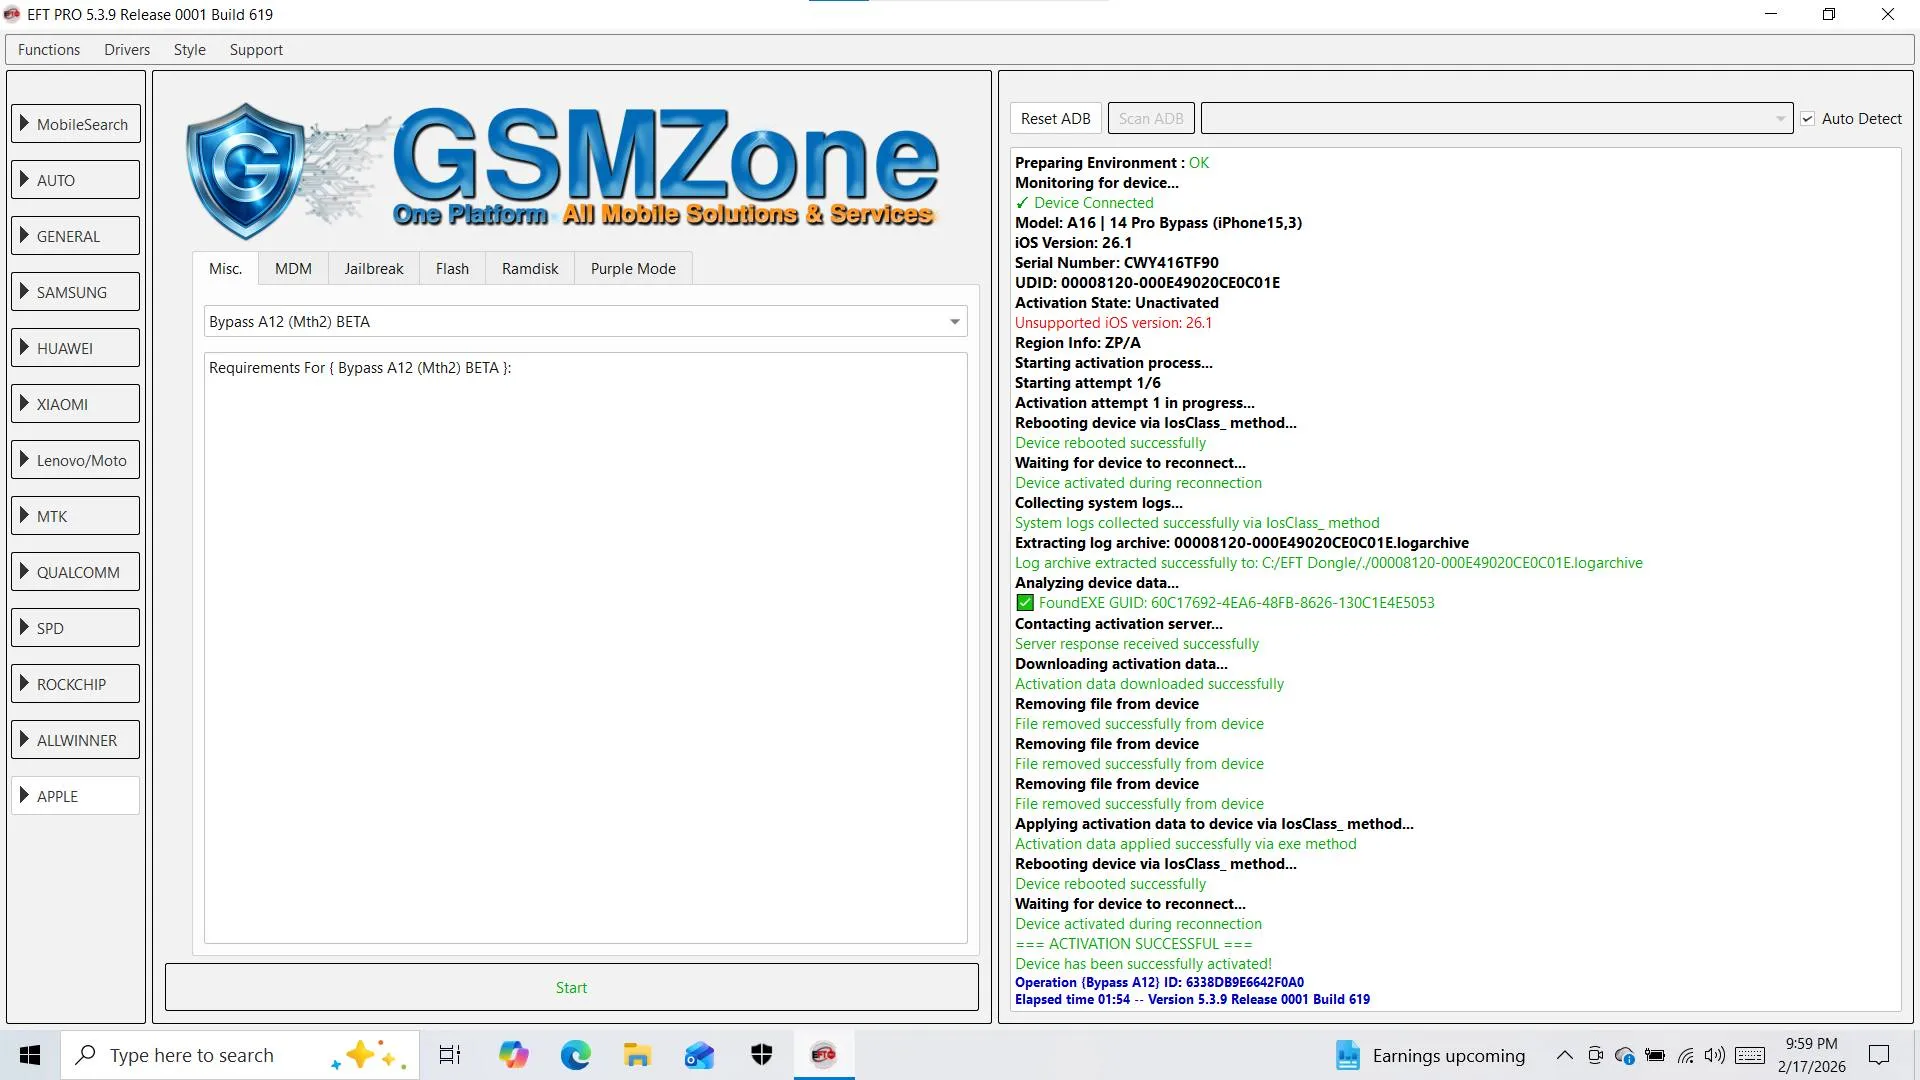Image resolution: width=1920 pixels, height=1080 pixels.
Task: Click the Reset ADB button
Action: pos(1055,119)
